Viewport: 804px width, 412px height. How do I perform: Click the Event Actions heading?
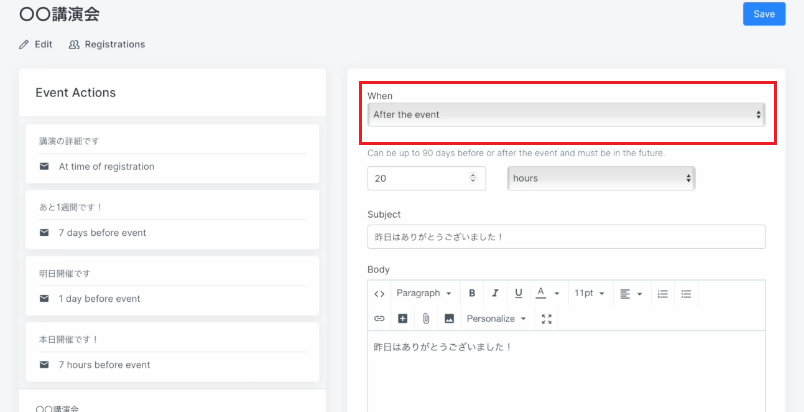(x=75, y=93)
